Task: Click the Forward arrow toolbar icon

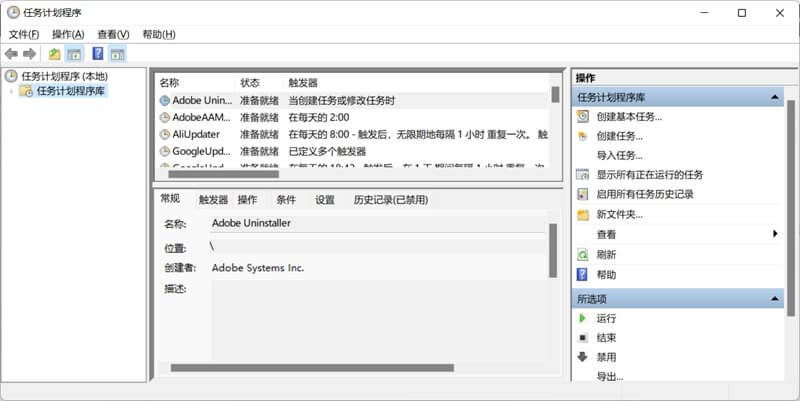Action: pyautogui.click(x=30, y=54)
